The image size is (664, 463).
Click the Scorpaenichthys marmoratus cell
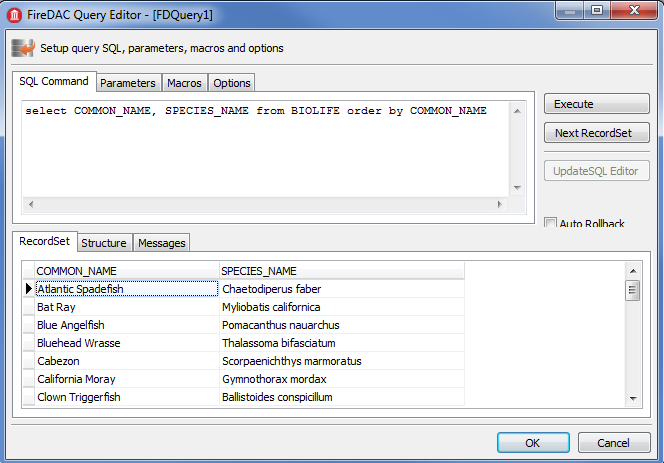pos(342,361)
